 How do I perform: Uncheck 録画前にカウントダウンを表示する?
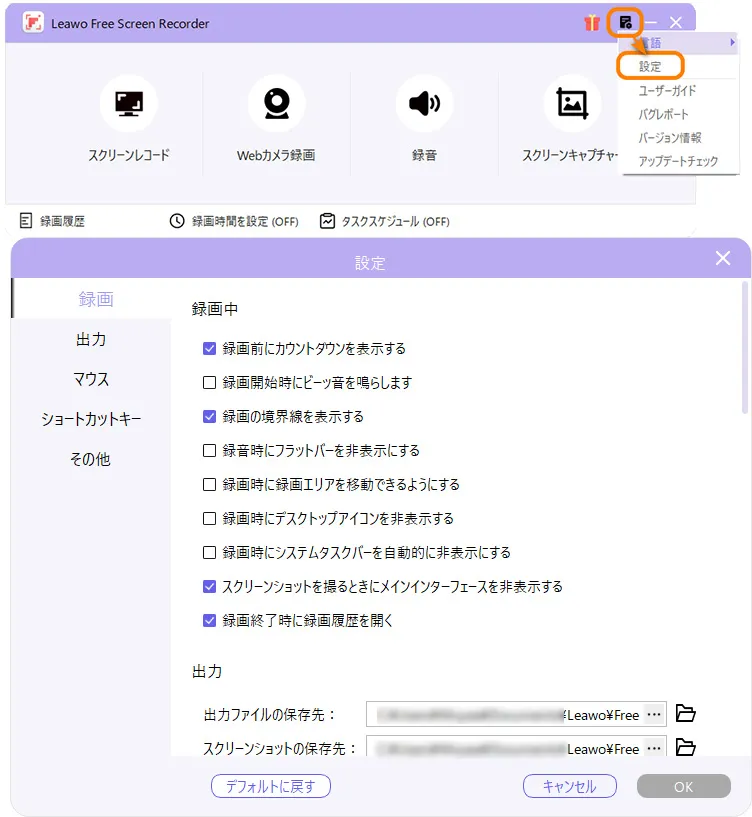point(209,349)
